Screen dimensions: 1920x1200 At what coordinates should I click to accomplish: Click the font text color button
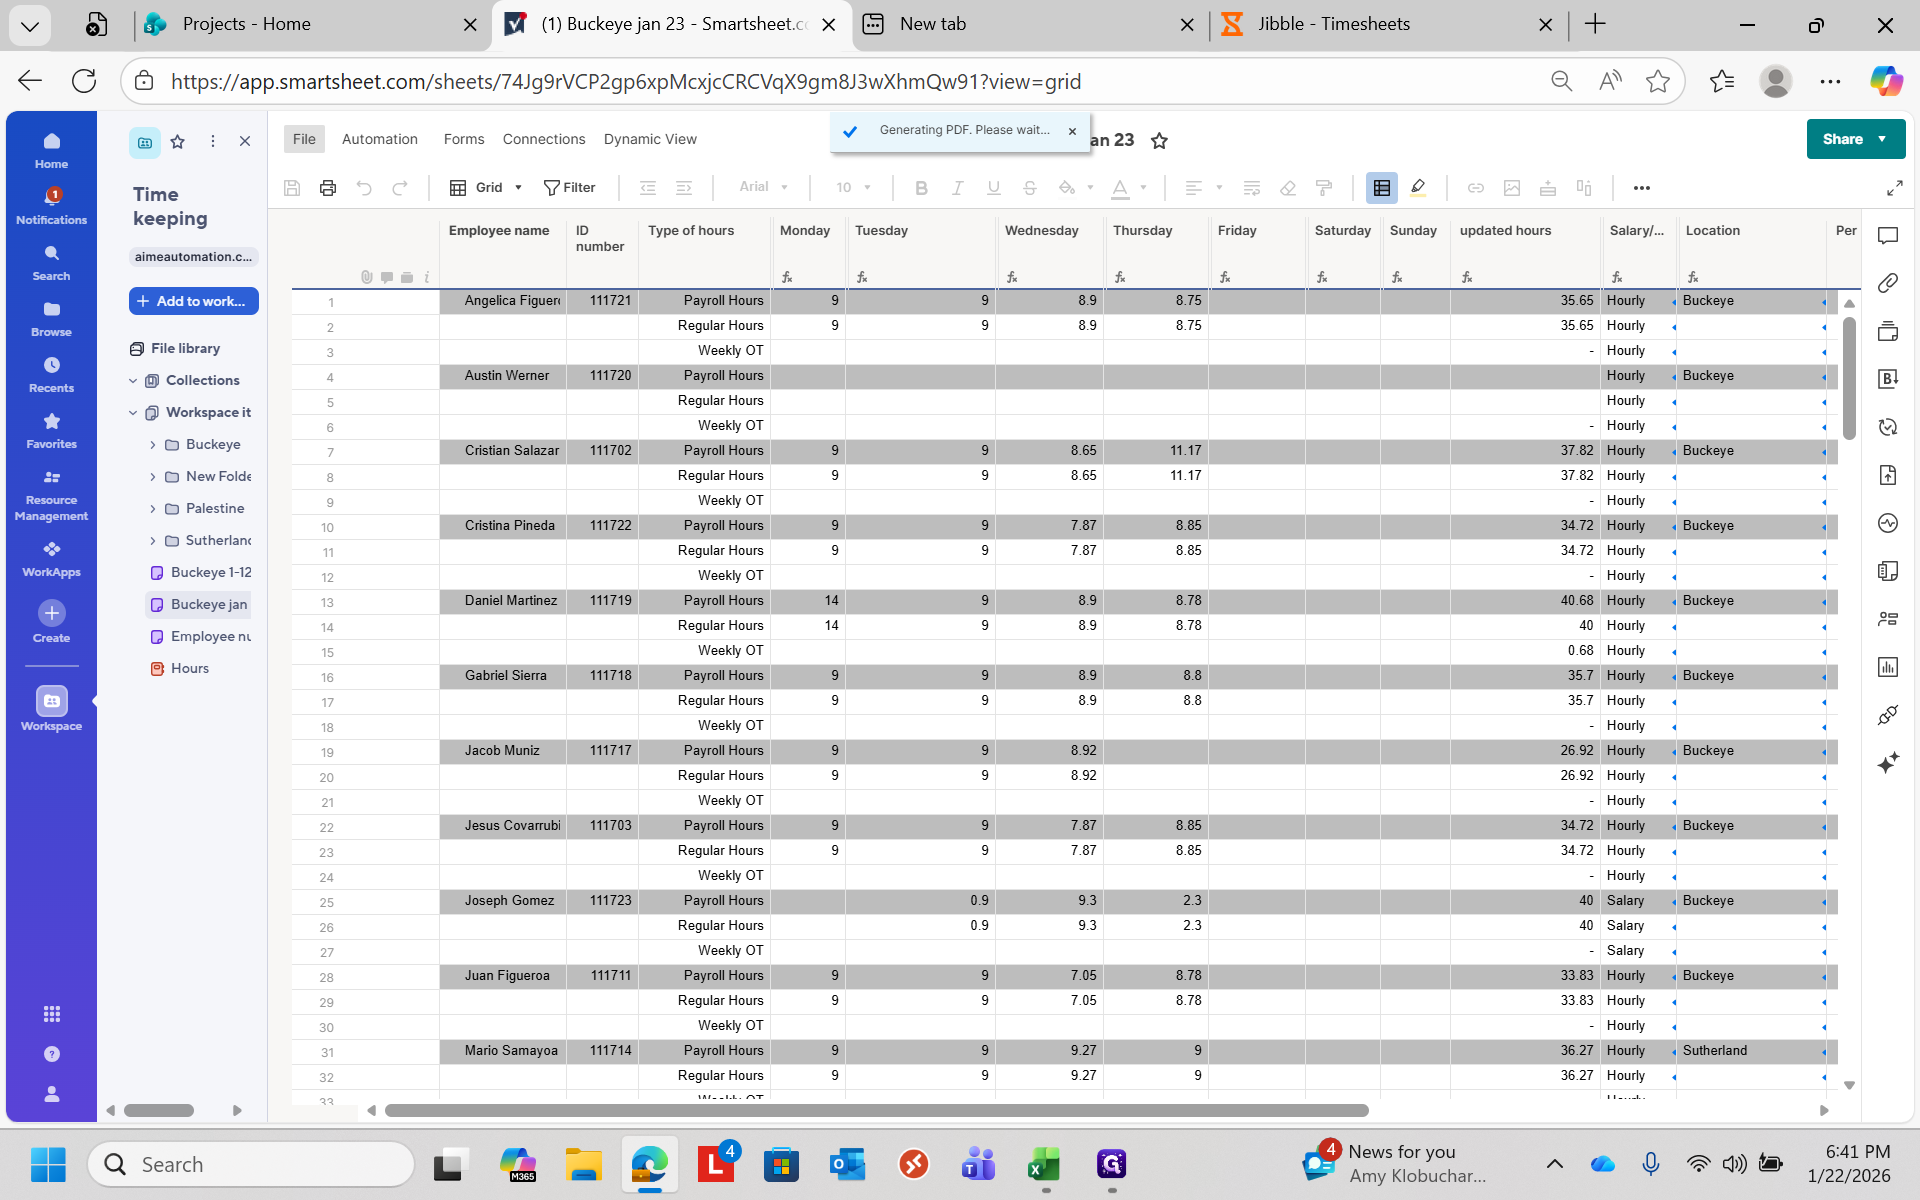coord(1120,188)
